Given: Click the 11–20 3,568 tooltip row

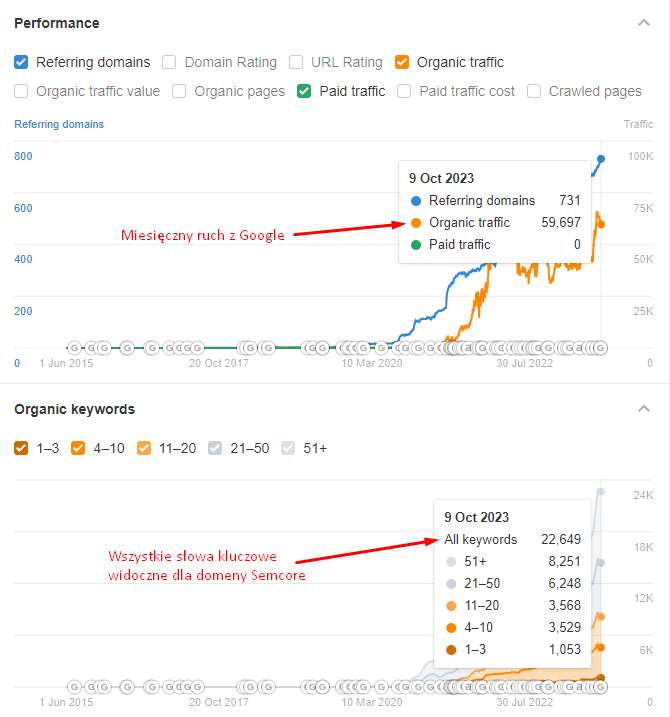Looking at the screenshot, I should [x=513, y=605].
